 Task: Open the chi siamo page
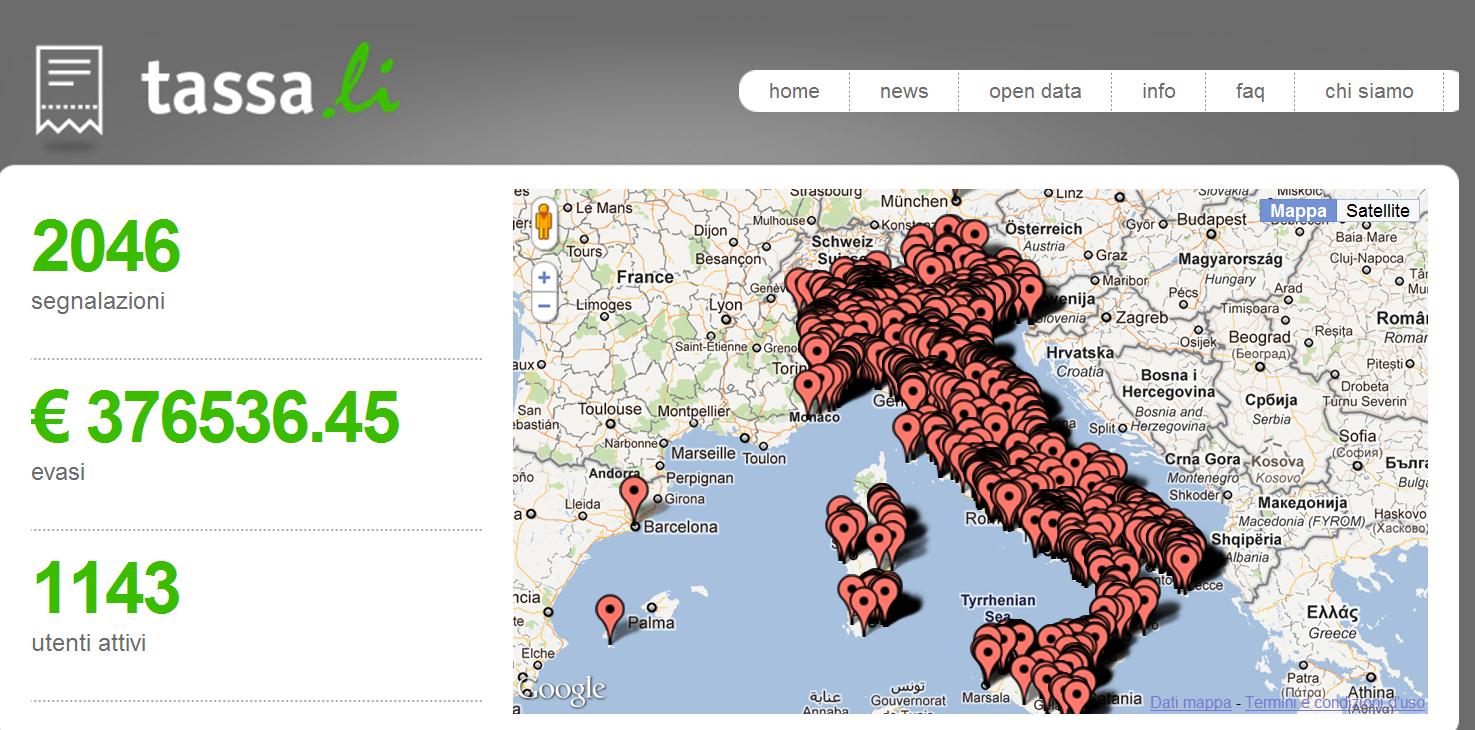point(1369,91)
